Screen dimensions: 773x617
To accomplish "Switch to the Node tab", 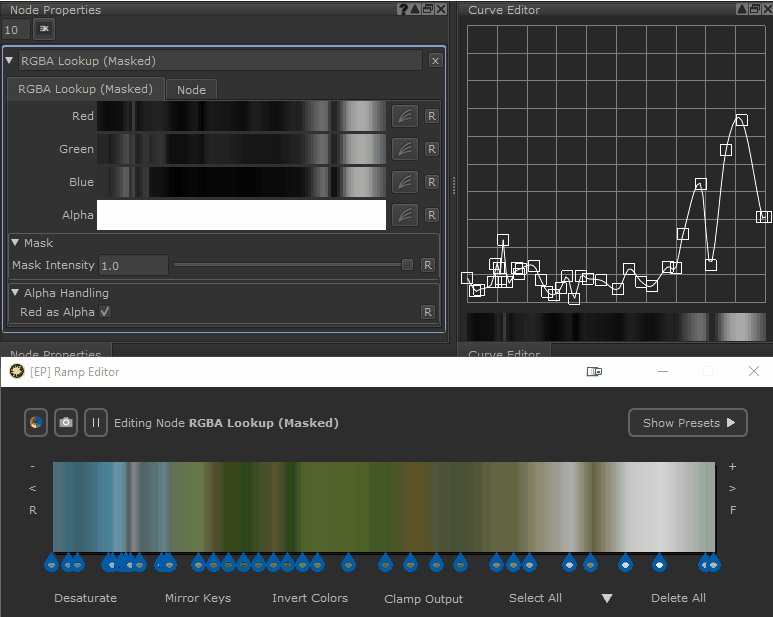I will pos(191,90).
